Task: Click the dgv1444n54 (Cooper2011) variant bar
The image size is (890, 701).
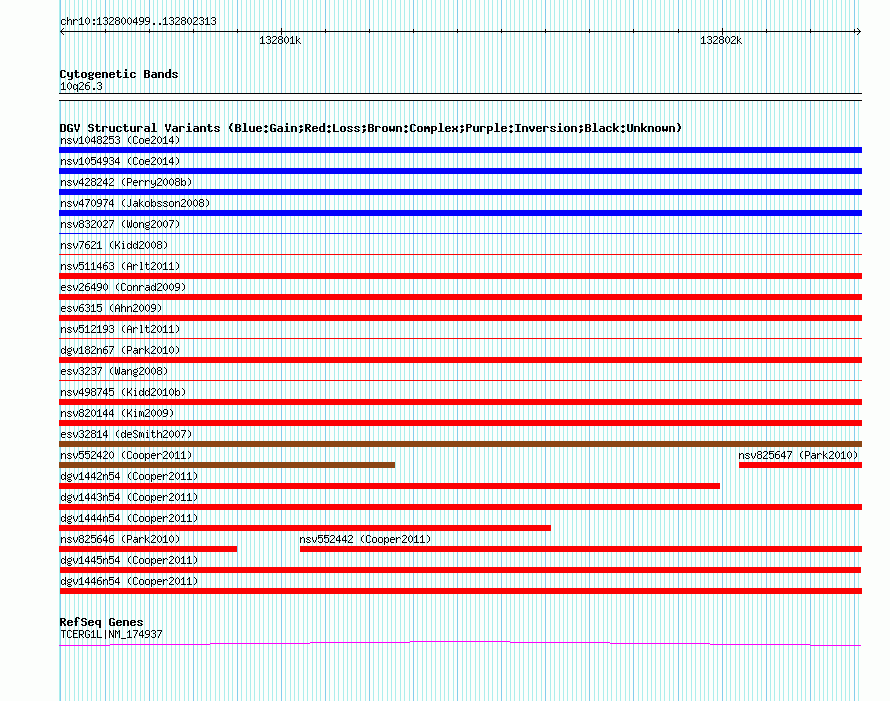Action: point(305,528)
